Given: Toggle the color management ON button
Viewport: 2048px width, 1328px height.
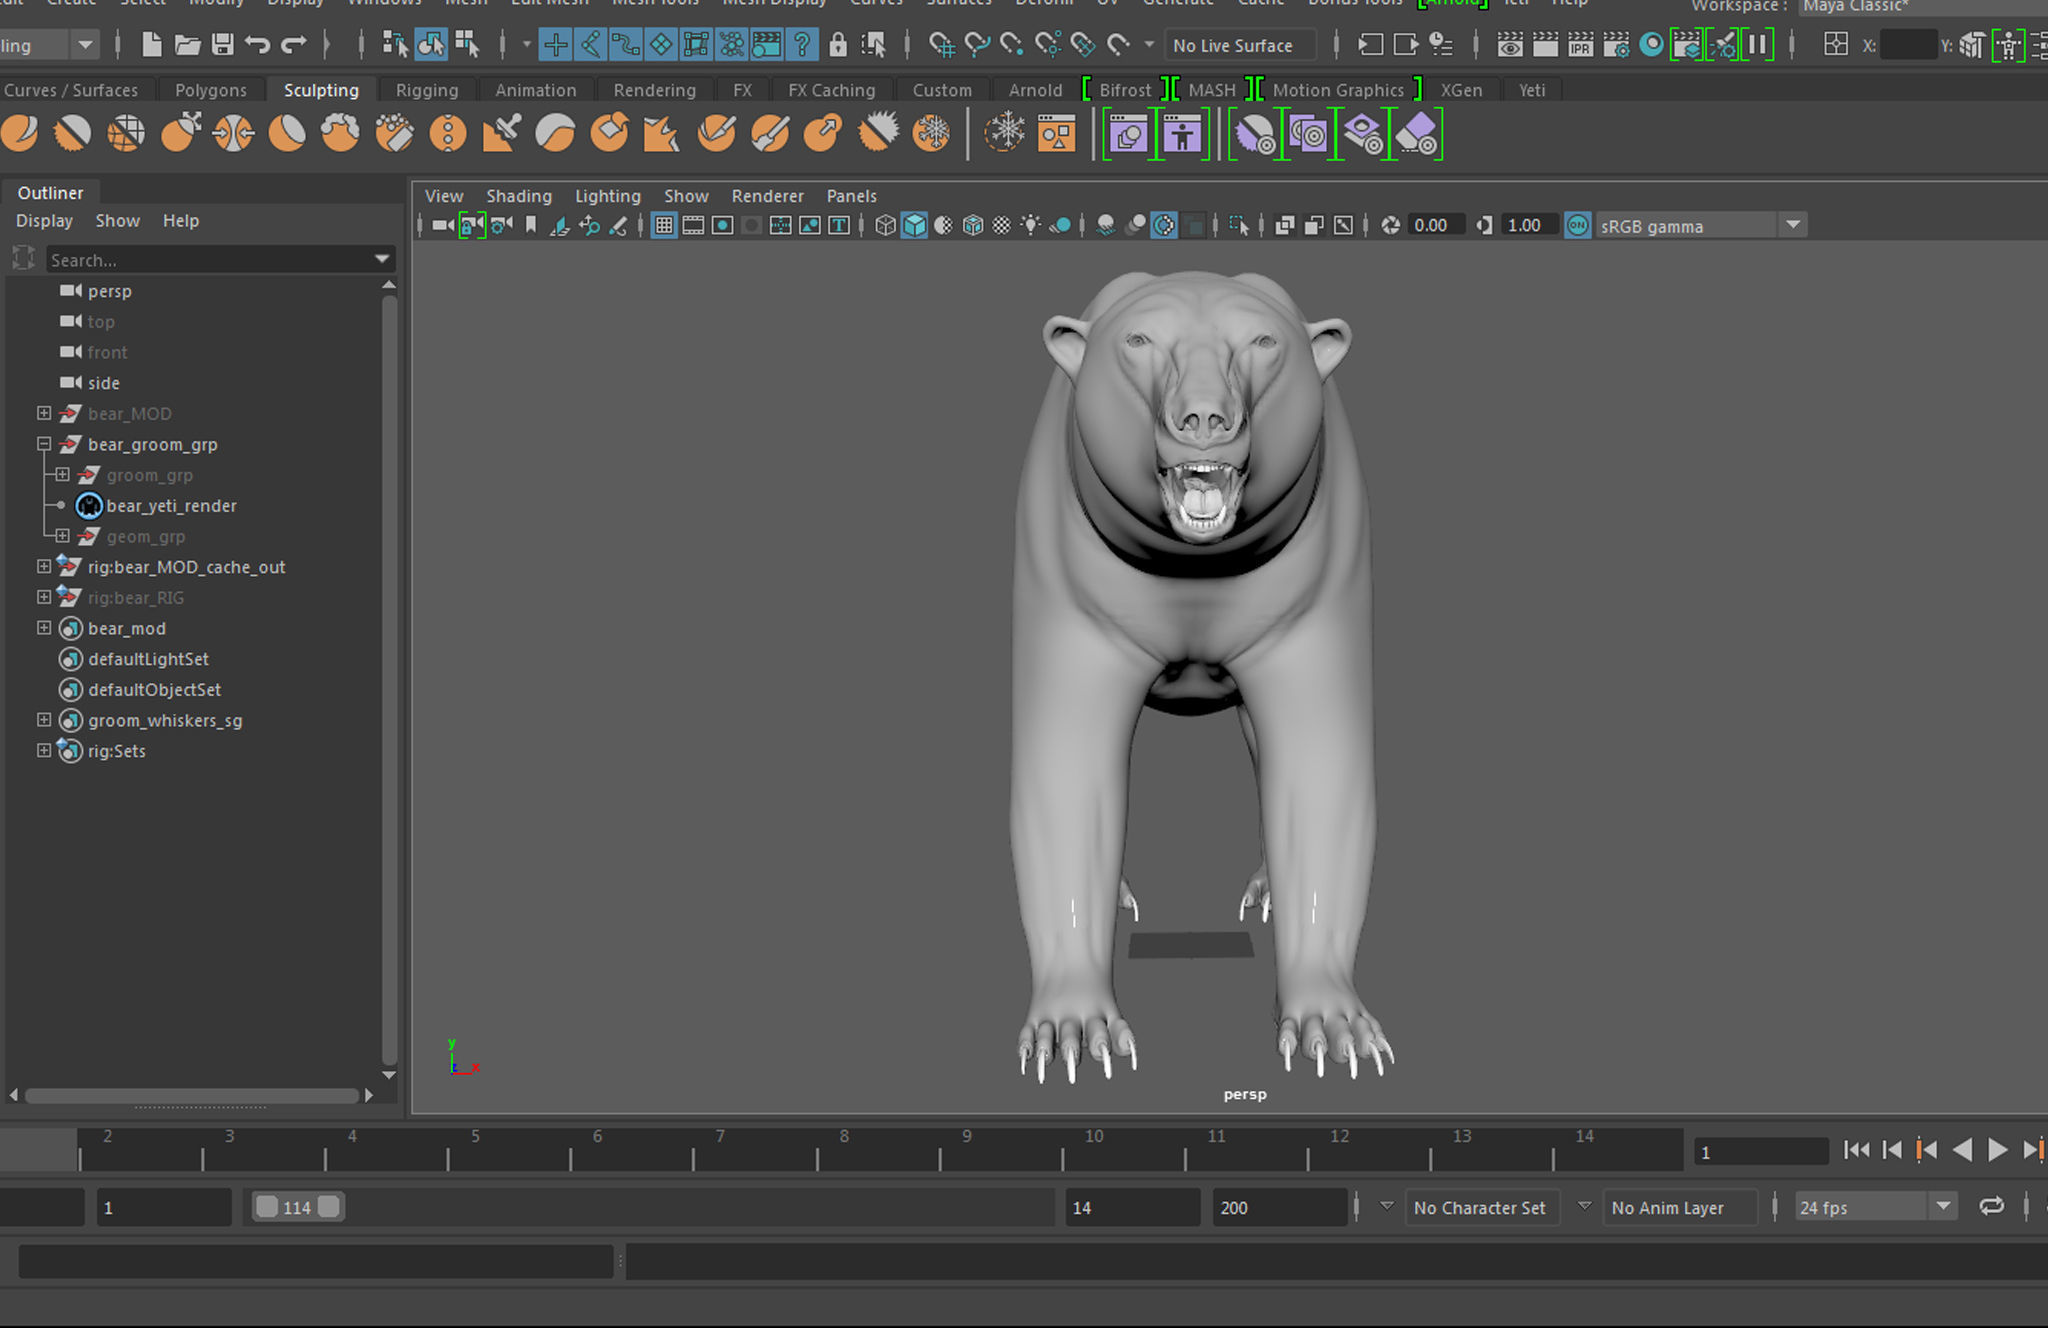Looking at the screenshot, I should 1577,225.
